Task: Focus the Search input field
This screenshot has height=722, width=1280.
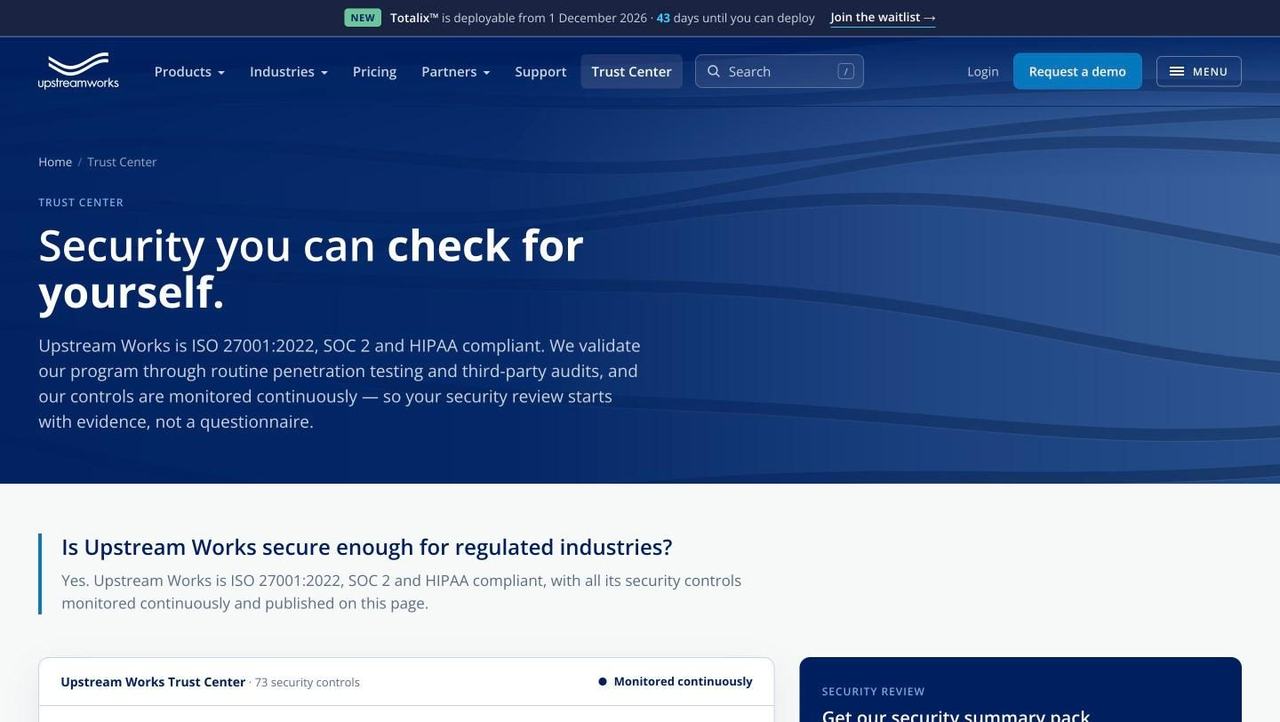Action: [x=780, y=71]
